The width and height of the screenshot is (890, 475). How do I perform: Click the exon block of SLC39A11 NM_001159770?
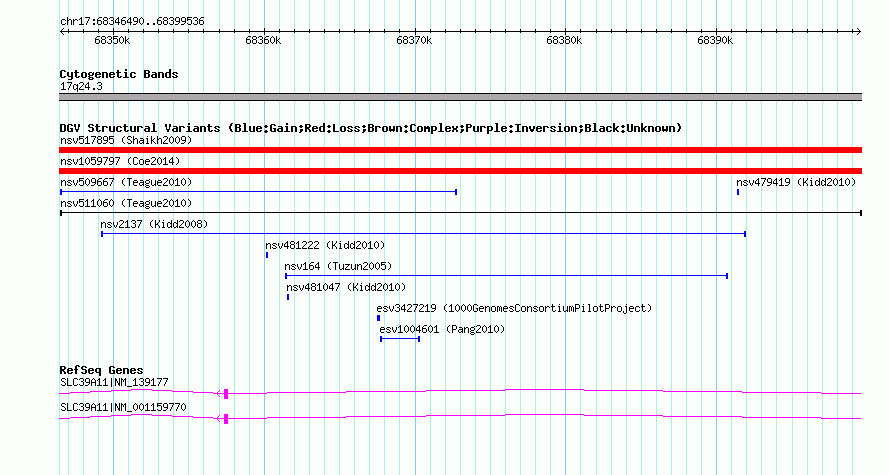(x=226, y=419)
